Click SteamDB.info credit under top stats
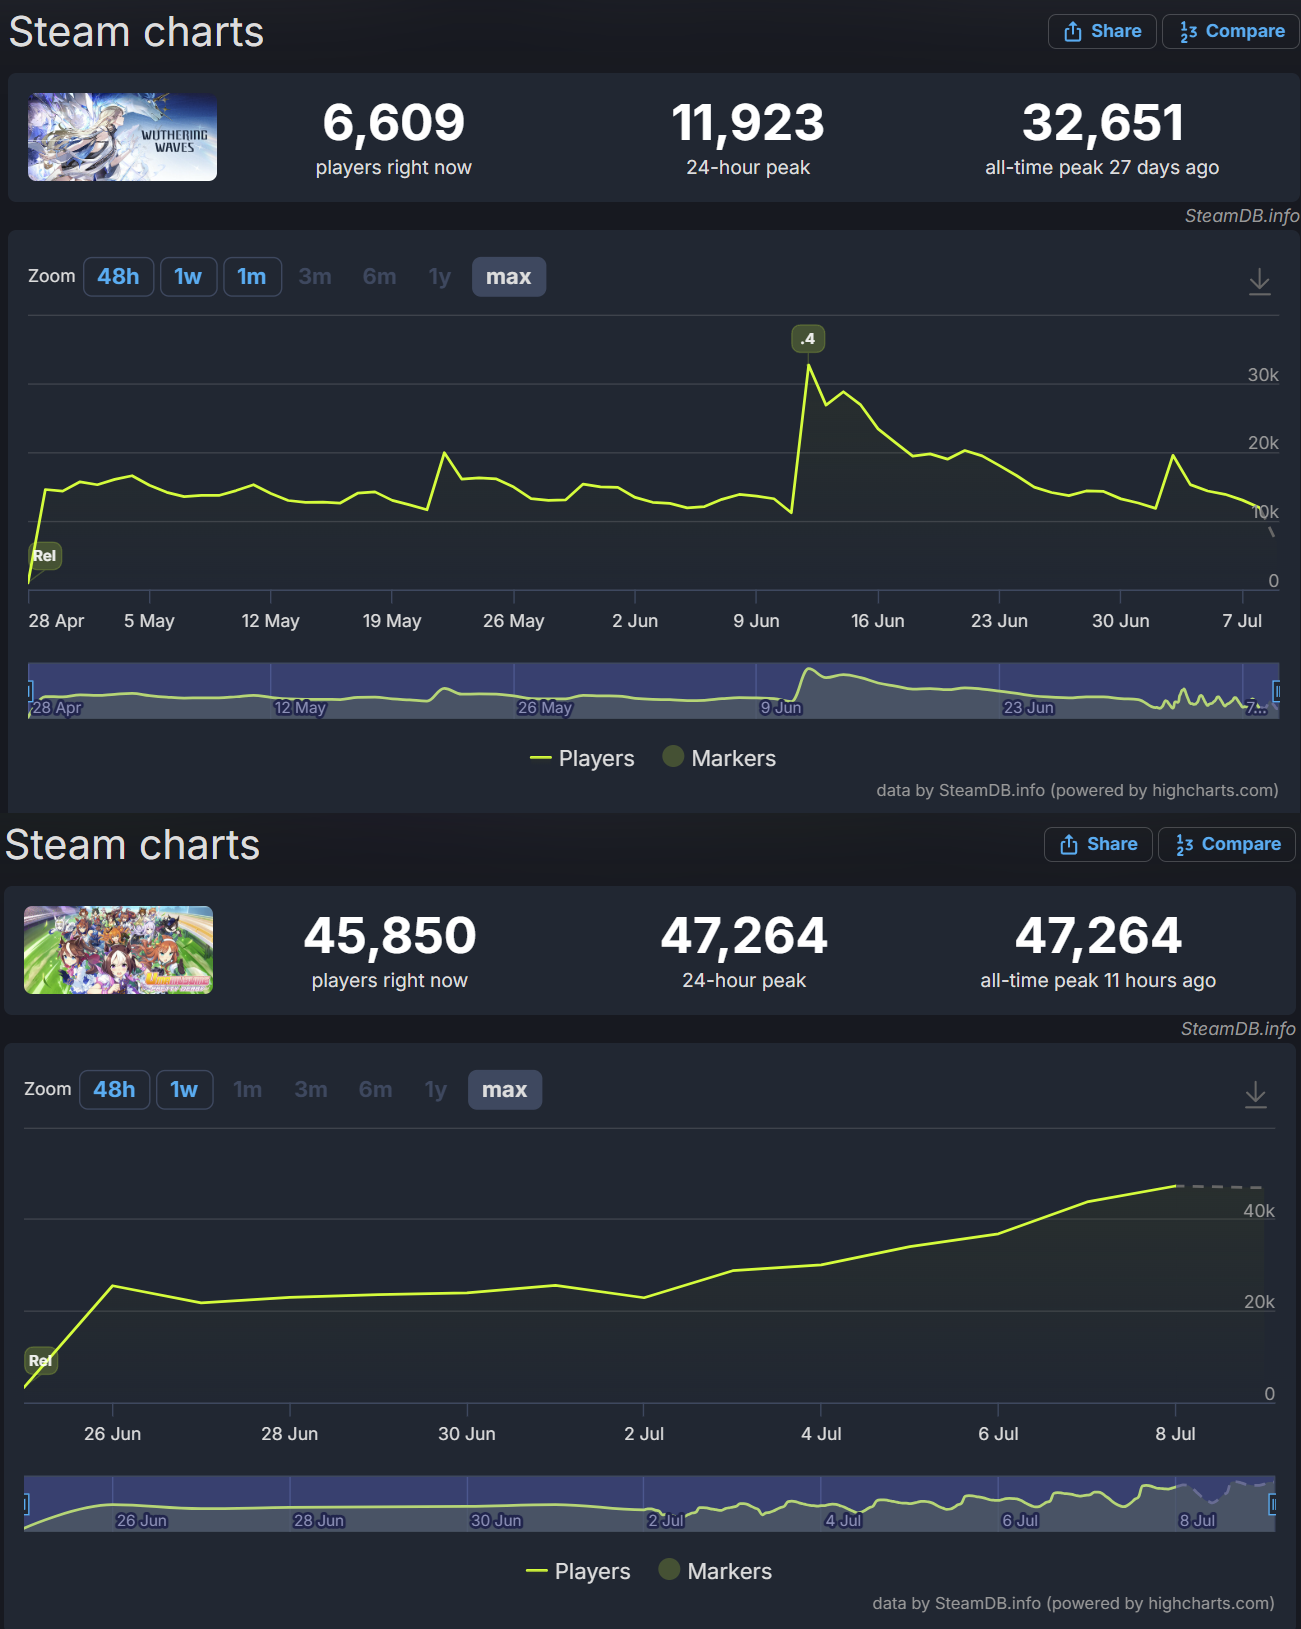 tap(1242, 216)
